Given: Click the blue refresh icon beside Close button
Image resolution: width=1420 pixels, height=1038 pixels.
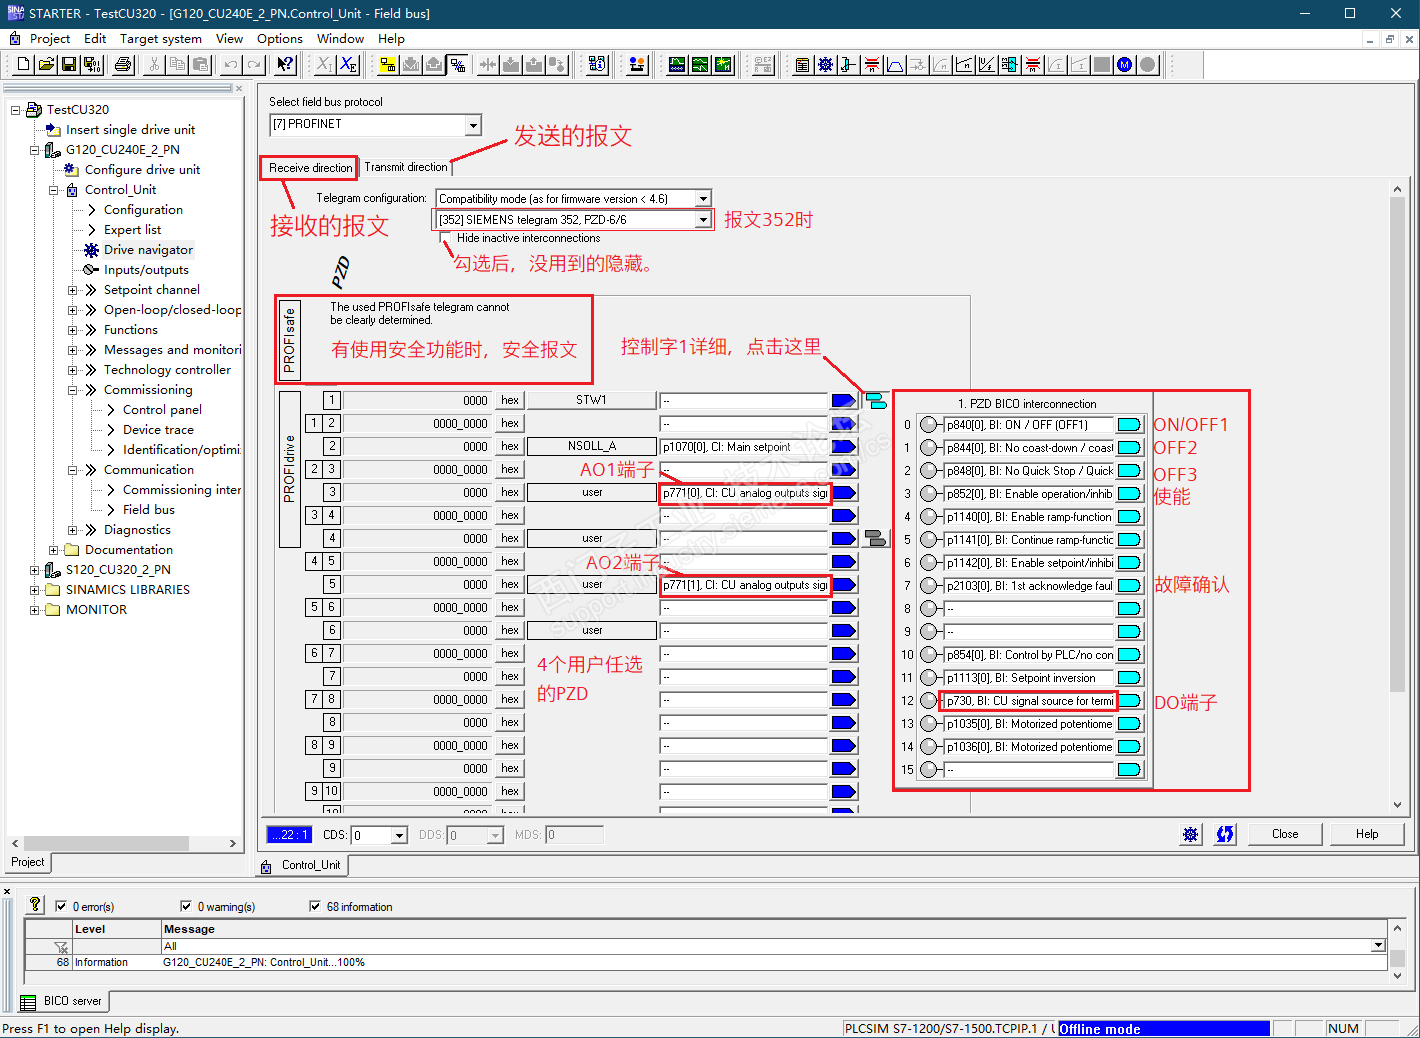Looking at the screenshot, I should (1225, 834).
